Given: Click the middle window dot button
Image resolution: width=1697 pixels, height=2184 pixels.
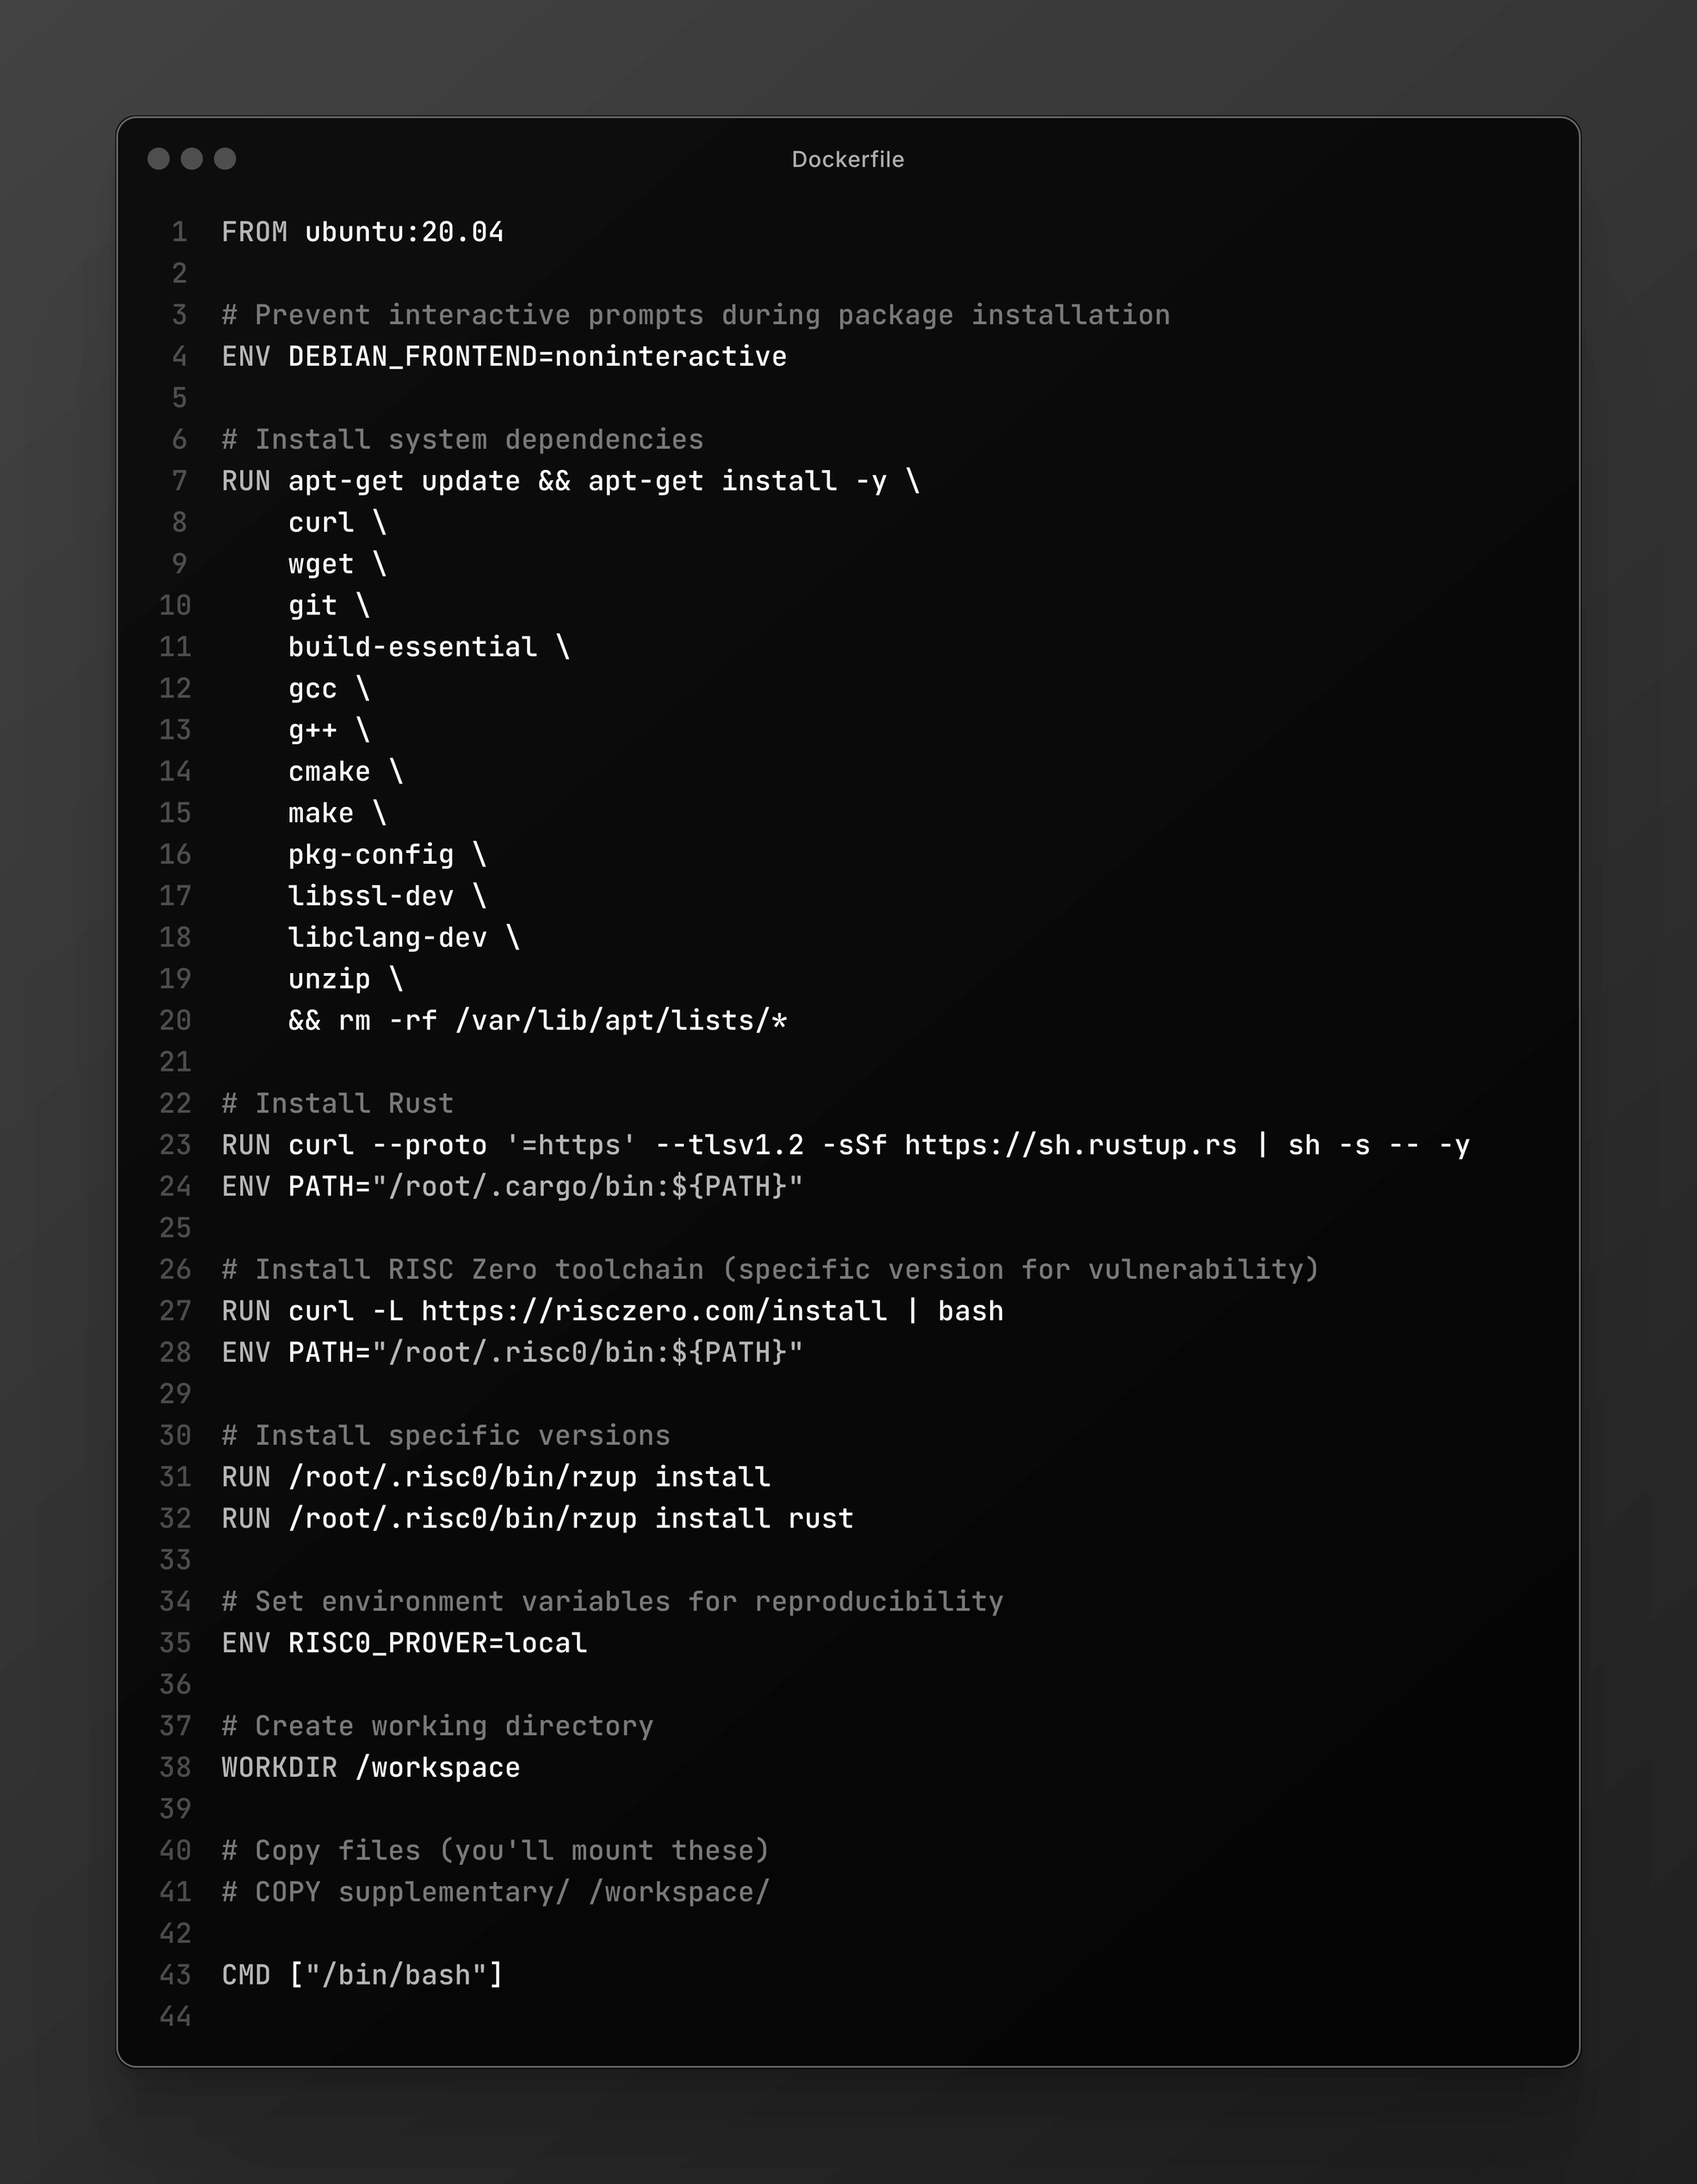Looking at the screenshot, I should click(x=192, y=159).
